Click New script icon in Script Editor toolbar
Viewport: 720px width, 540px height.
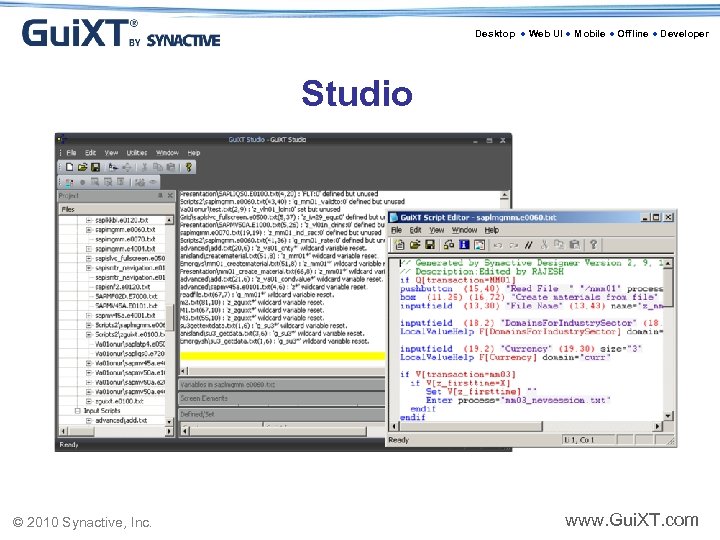(x=399, y=245)
